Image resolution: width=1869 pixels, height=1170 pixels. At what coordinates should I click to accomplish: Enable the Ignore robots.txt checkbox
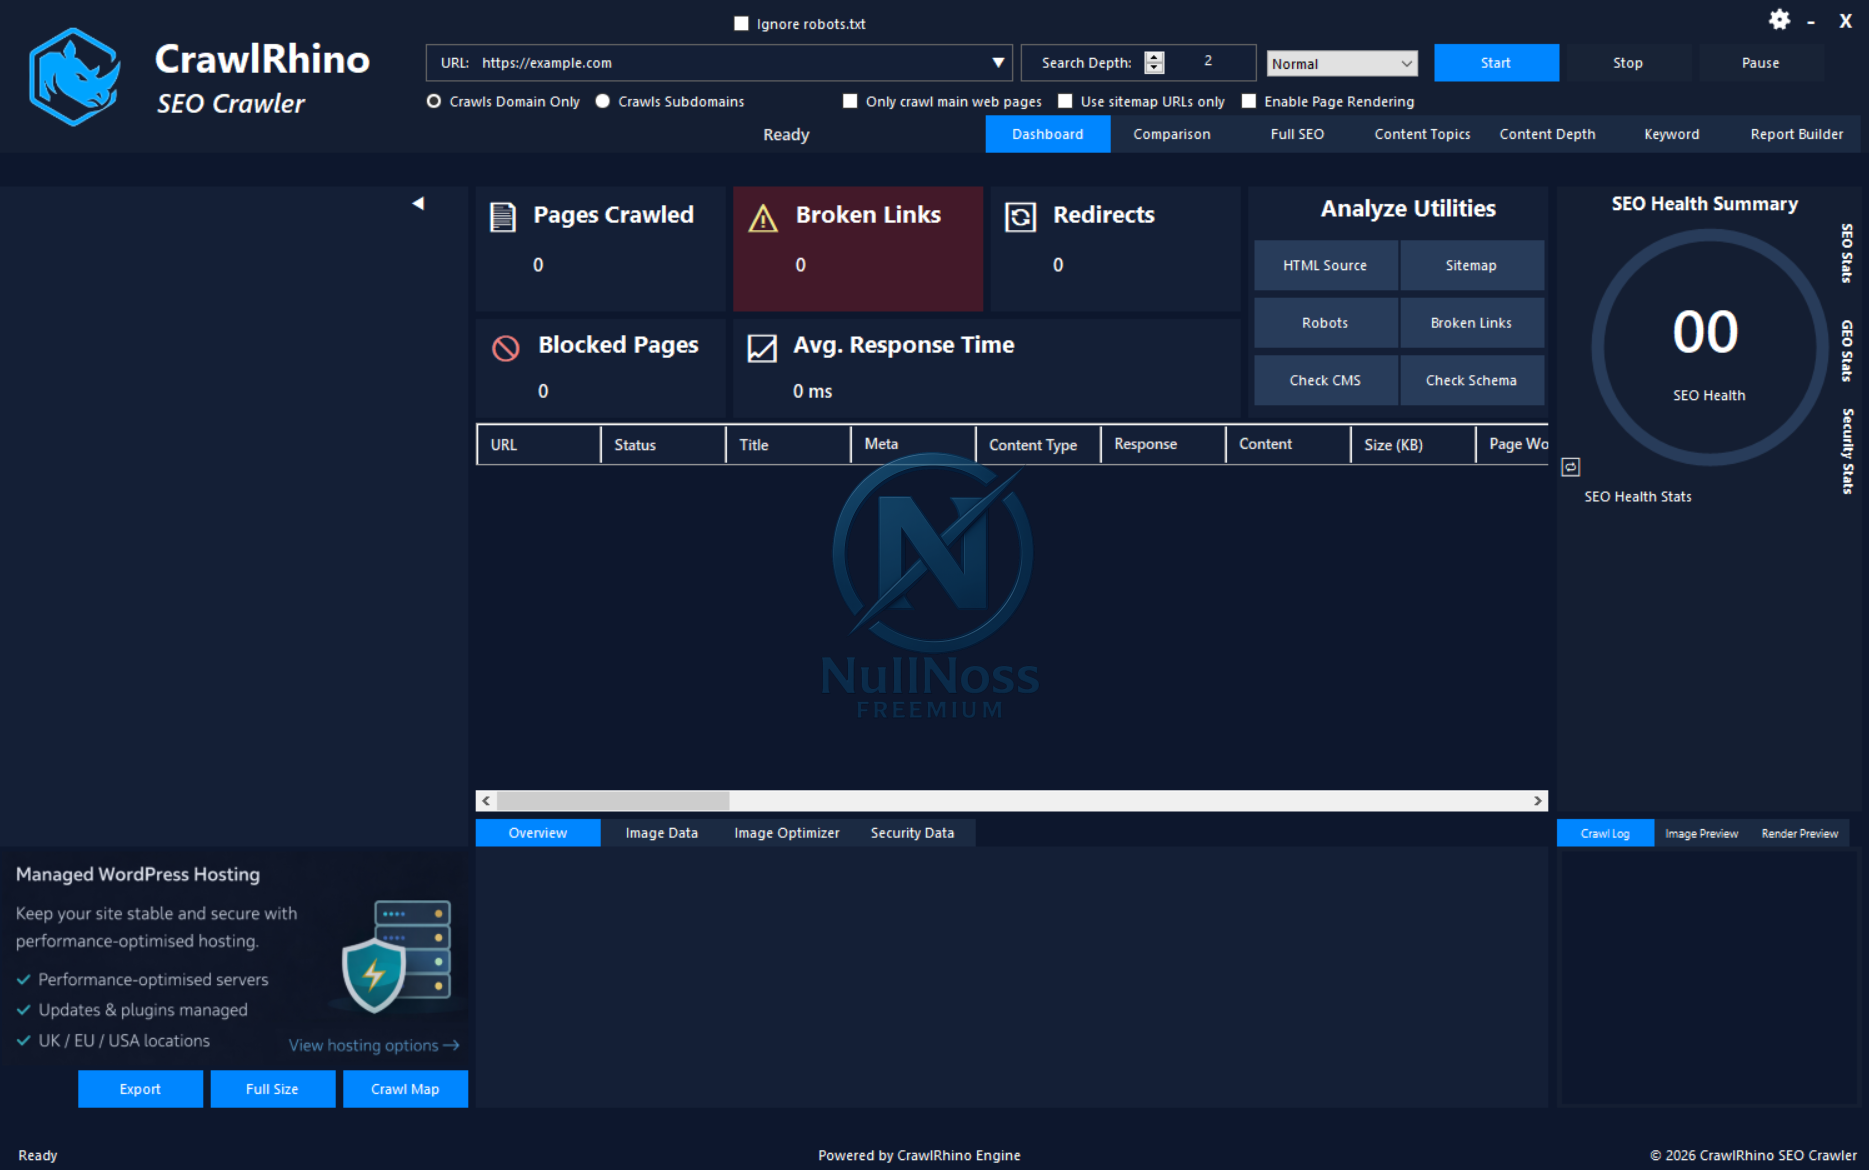click(x=742, y=23)
